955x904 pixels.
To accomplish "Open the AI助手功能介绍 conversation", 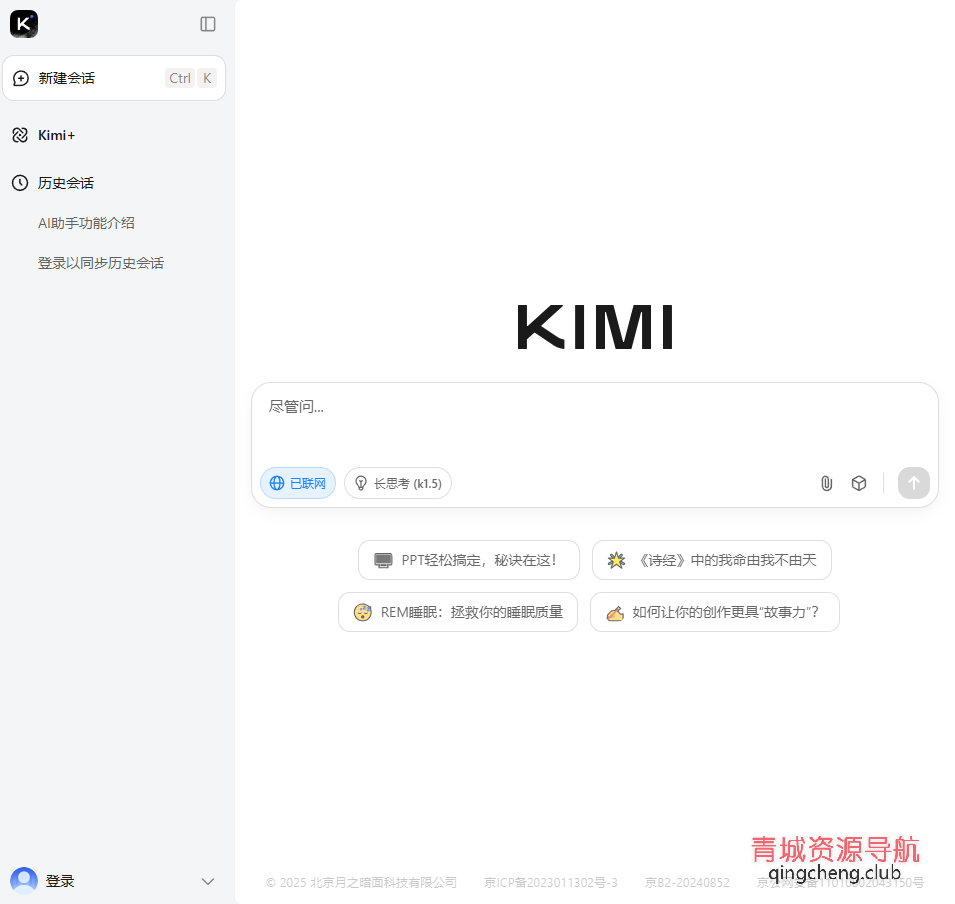I will (86, 222).
